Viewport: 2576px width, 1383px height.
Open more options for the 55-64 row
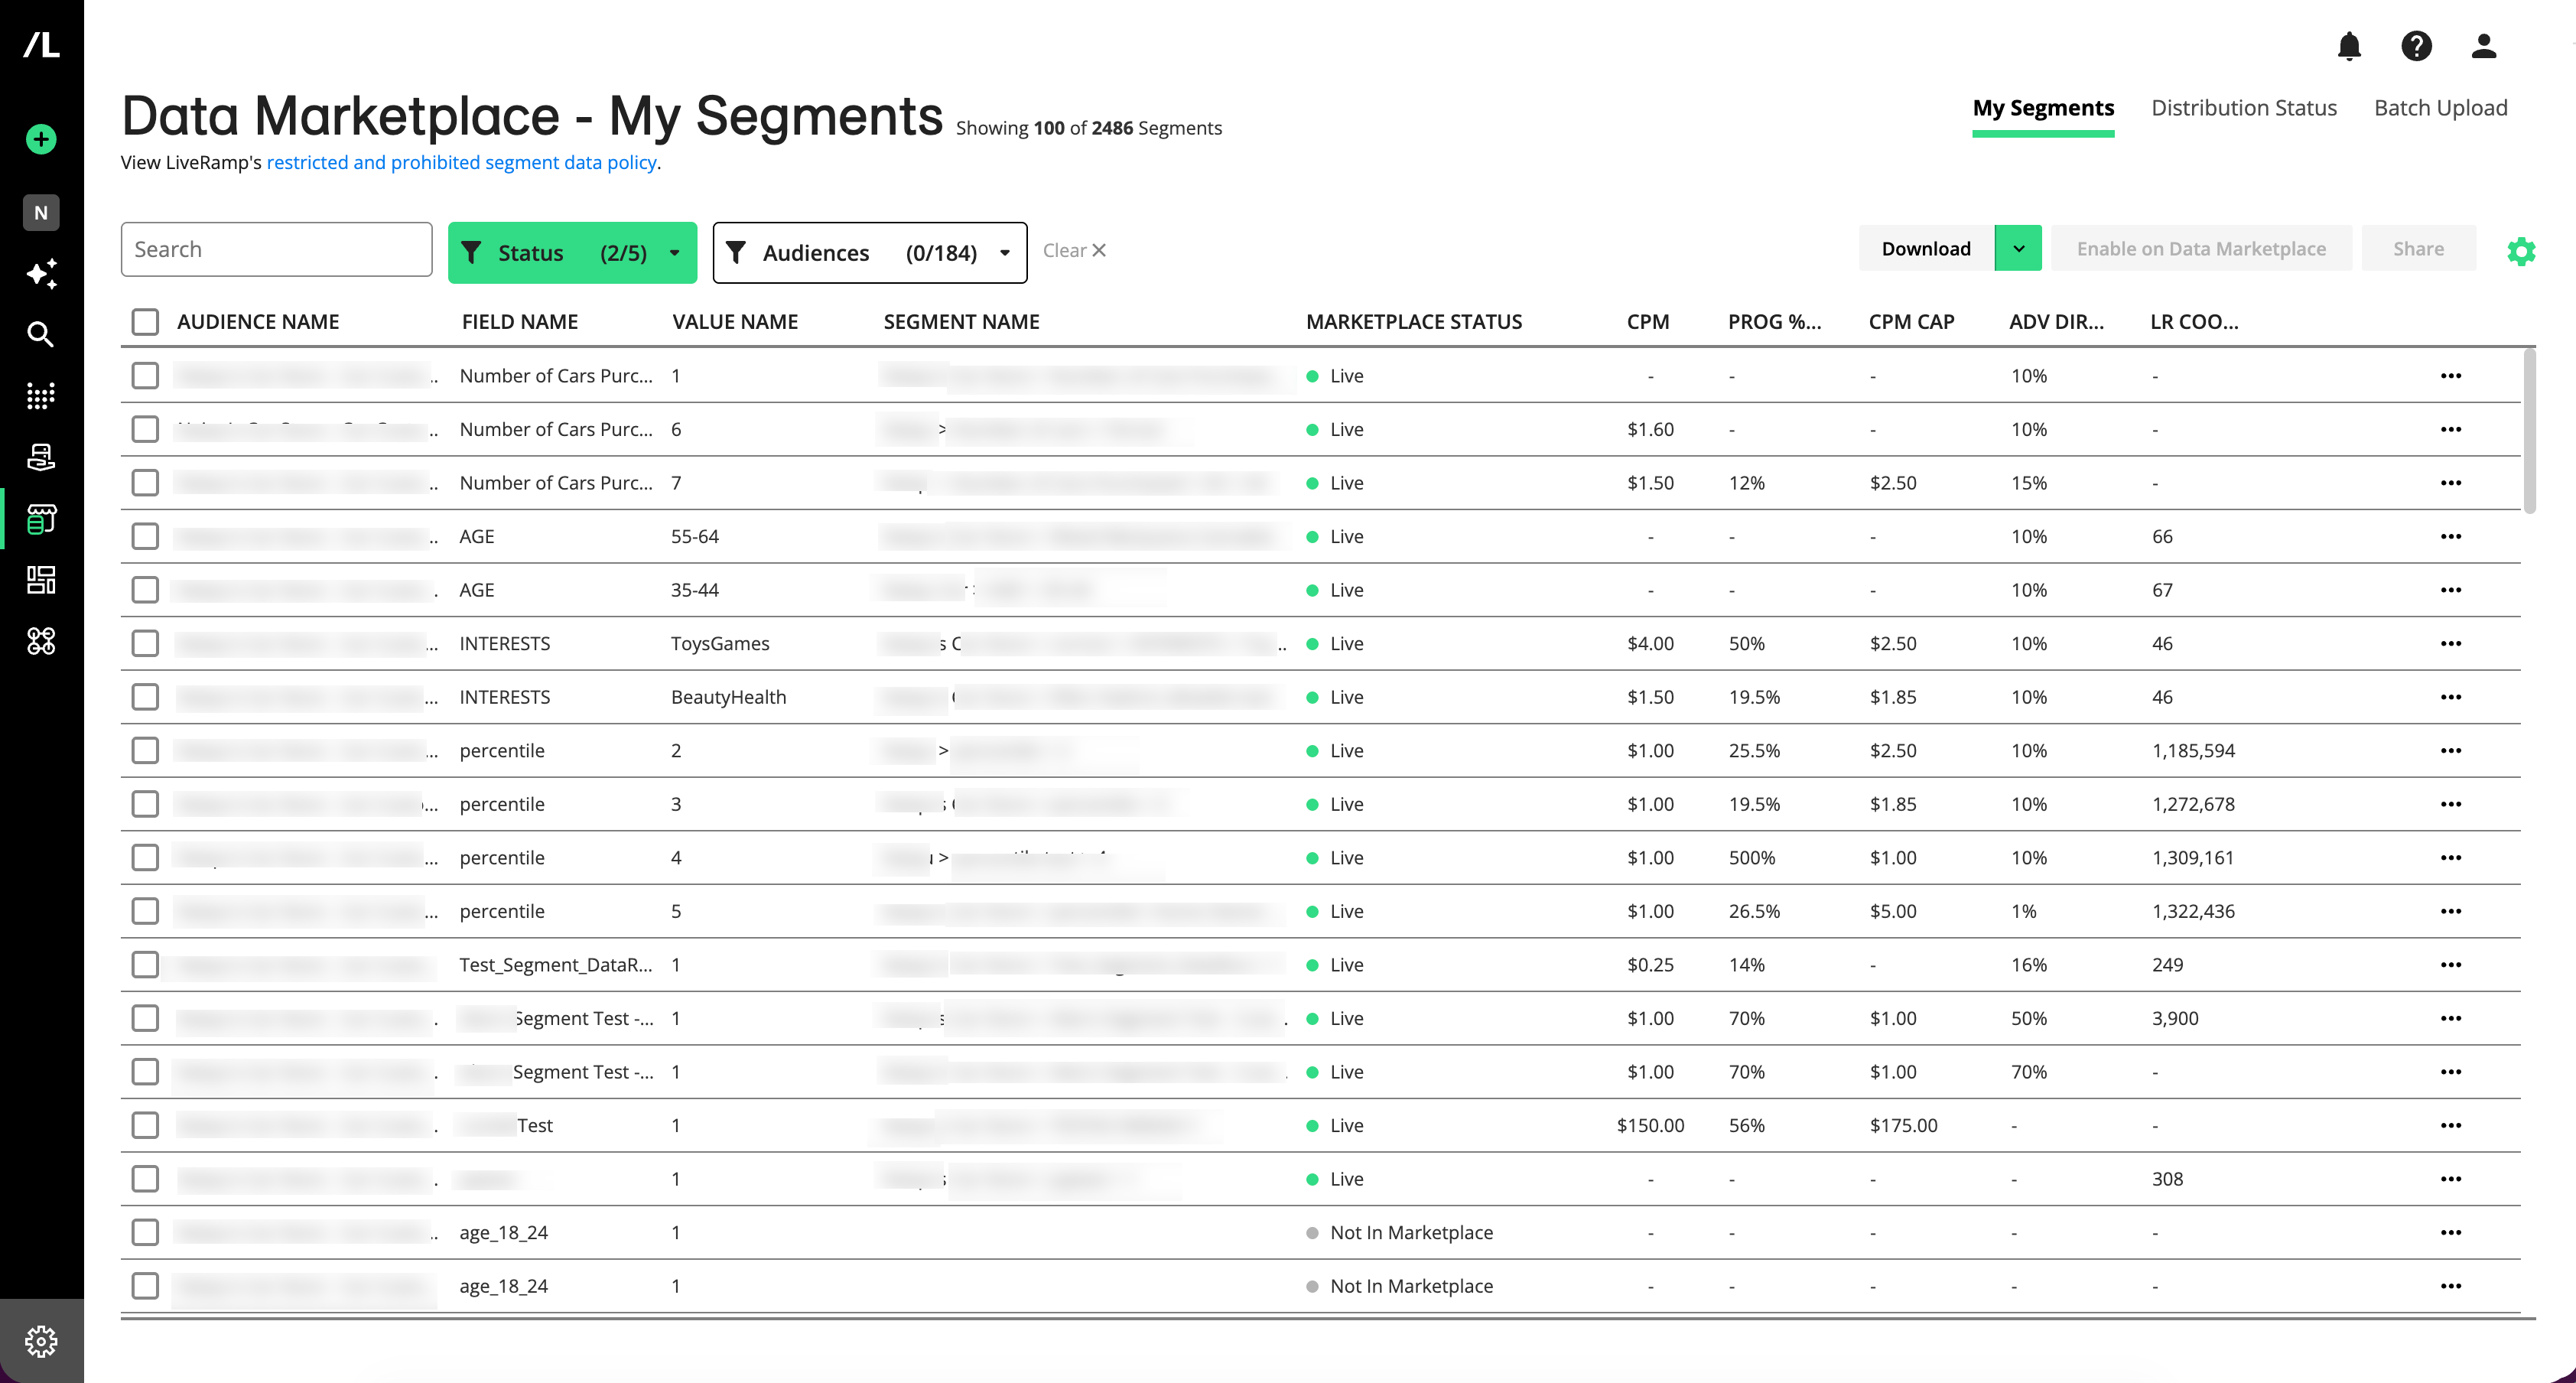2451,536
